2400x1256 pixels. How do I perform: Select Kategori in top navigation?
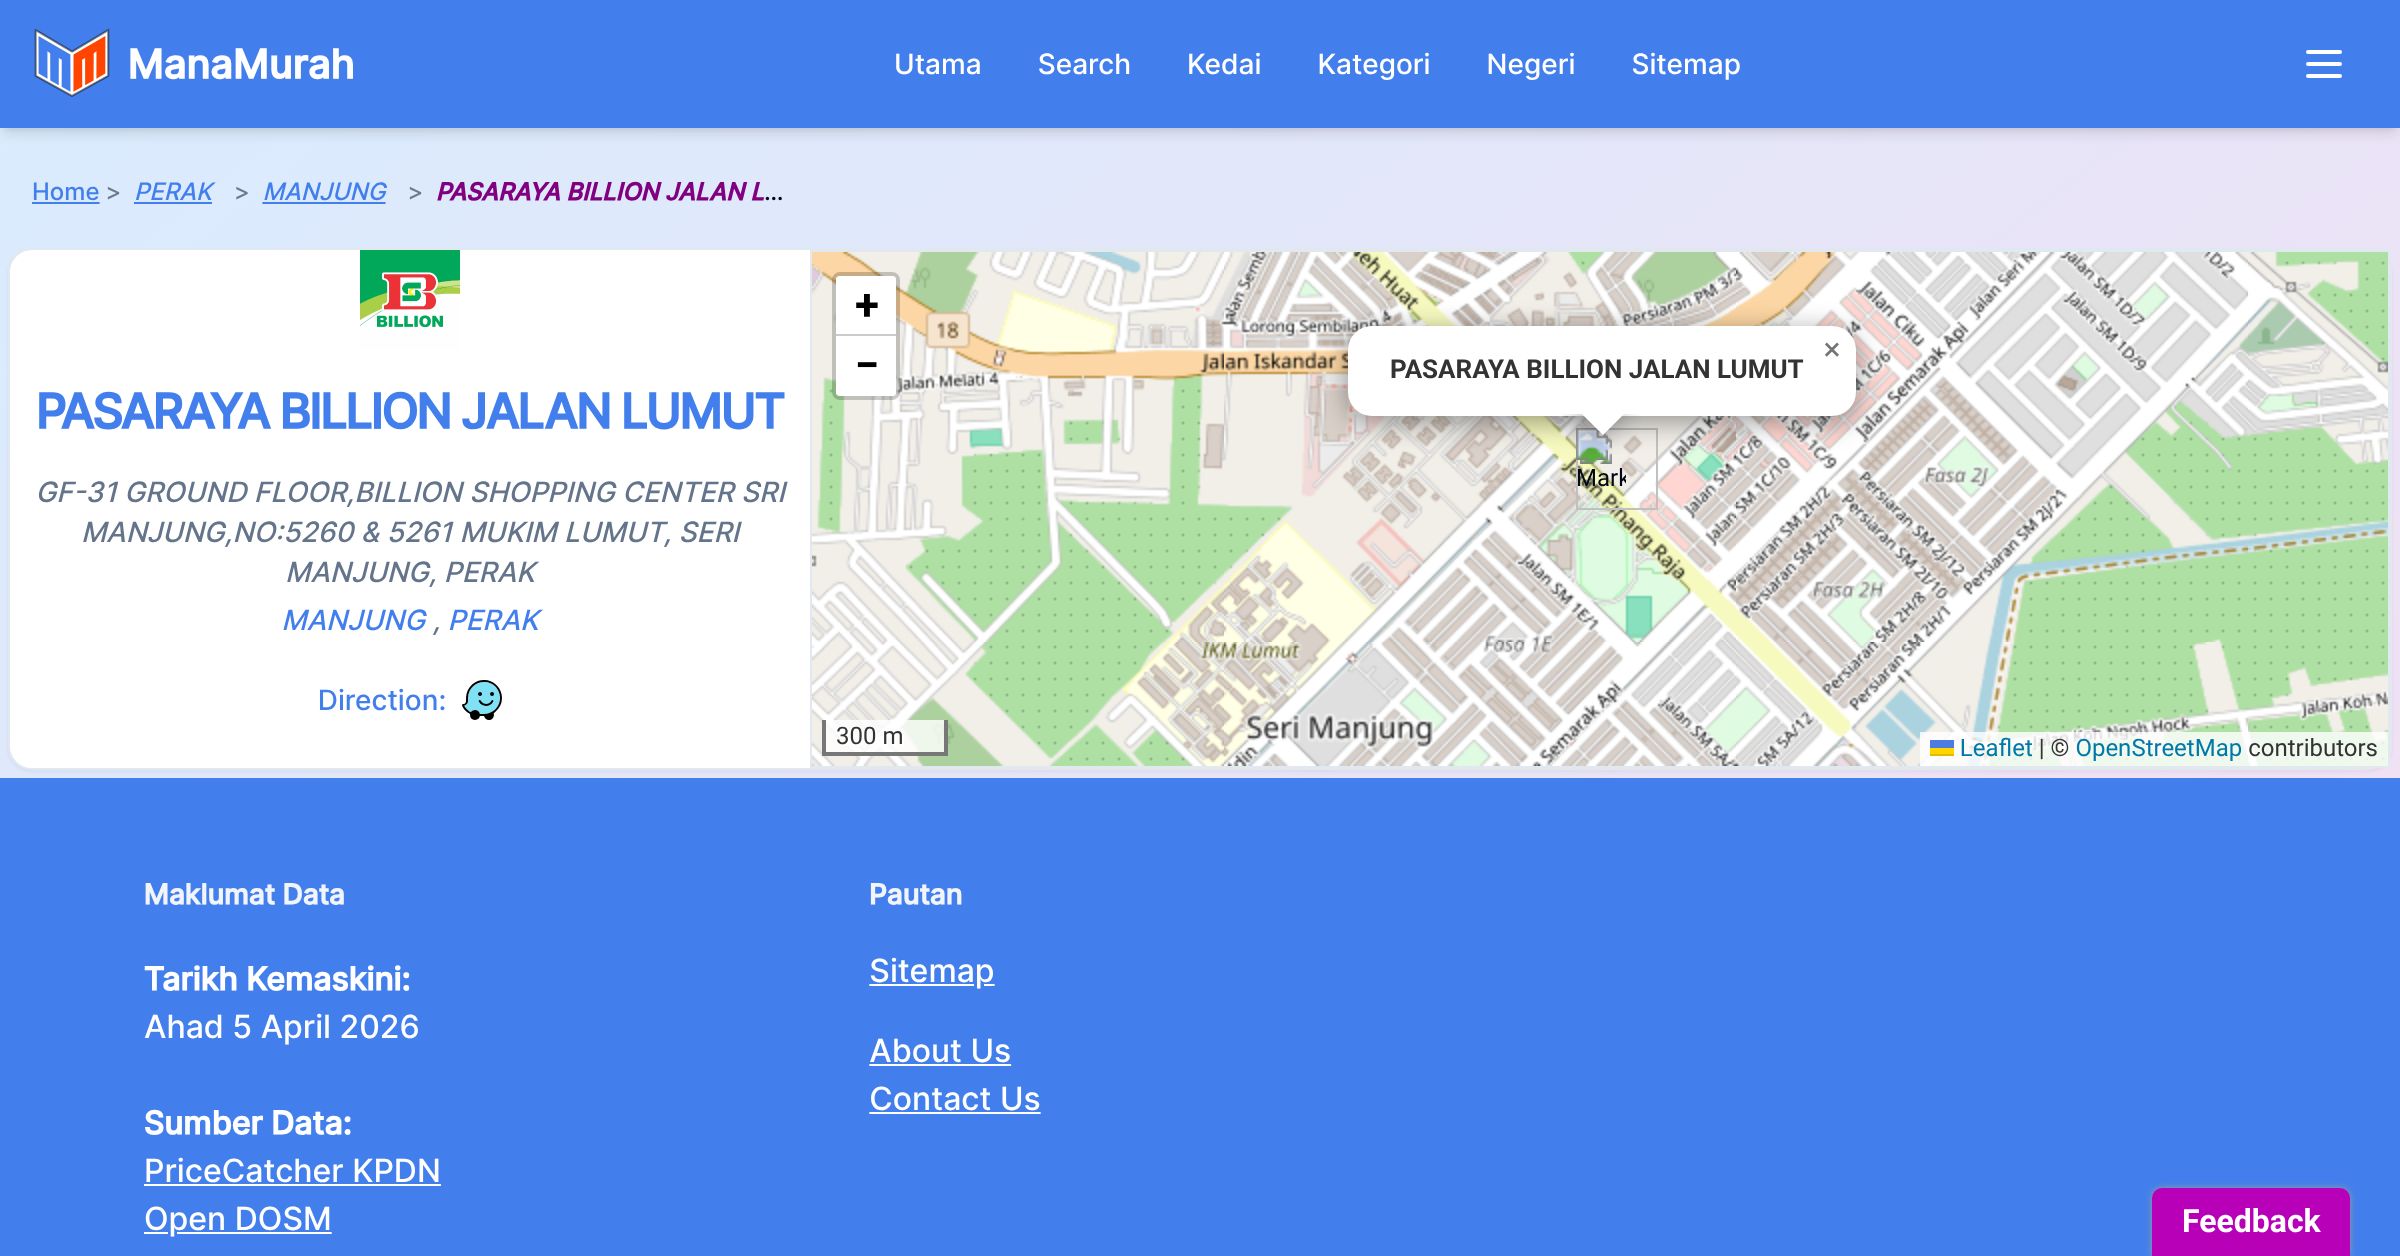pos(1373,64)
